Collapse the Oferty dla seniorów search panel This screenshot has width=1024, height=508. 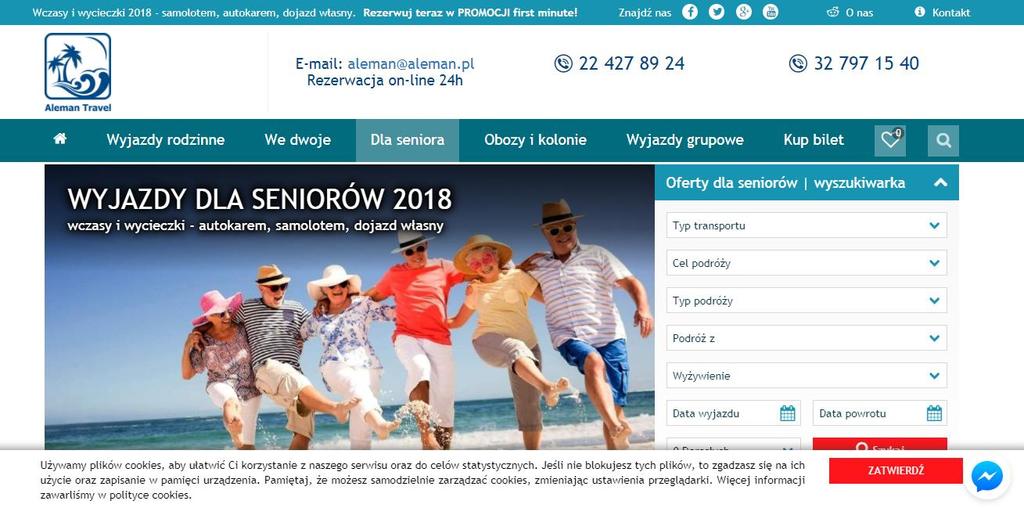[940, 183]
